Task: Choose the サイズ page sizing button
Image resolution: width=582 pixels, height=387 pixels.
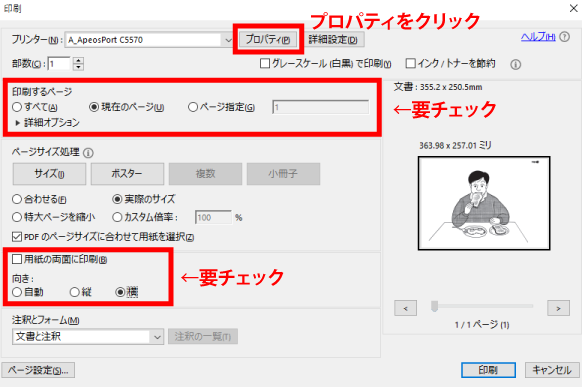Action: tap(49, 174)
